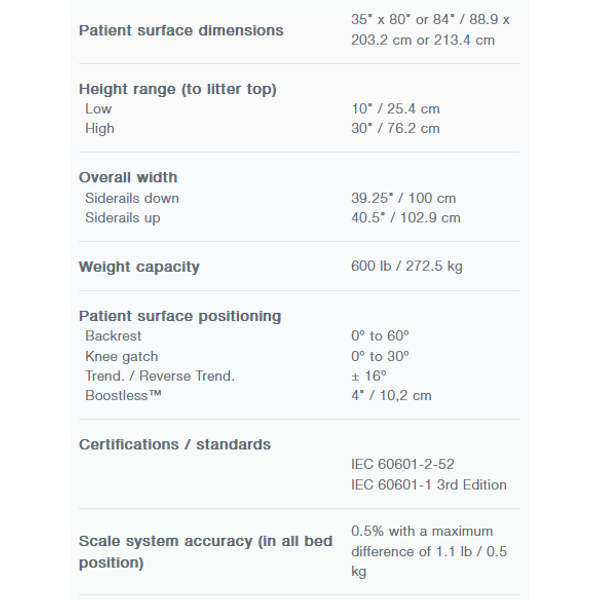Click the High height label
This screenshot has width=600, height=600.
click(x=99, y=129)
